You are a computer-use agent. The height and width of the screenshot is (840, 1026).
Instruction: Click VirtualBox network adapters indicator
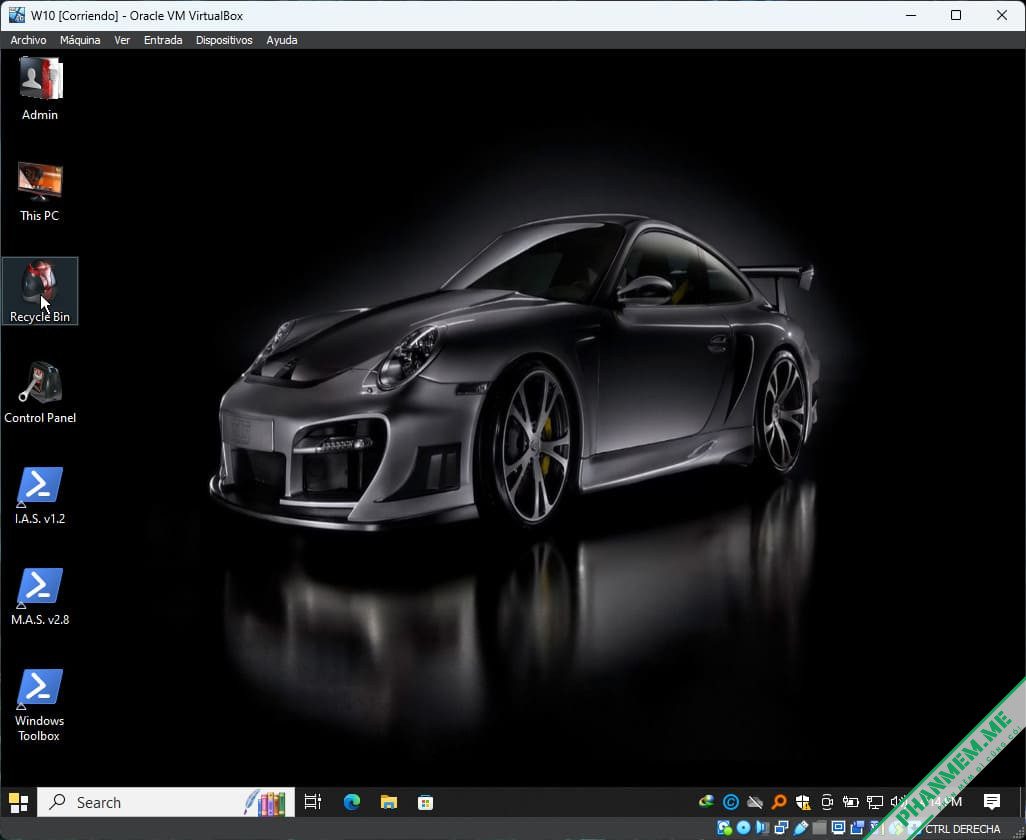click(781, 828)
